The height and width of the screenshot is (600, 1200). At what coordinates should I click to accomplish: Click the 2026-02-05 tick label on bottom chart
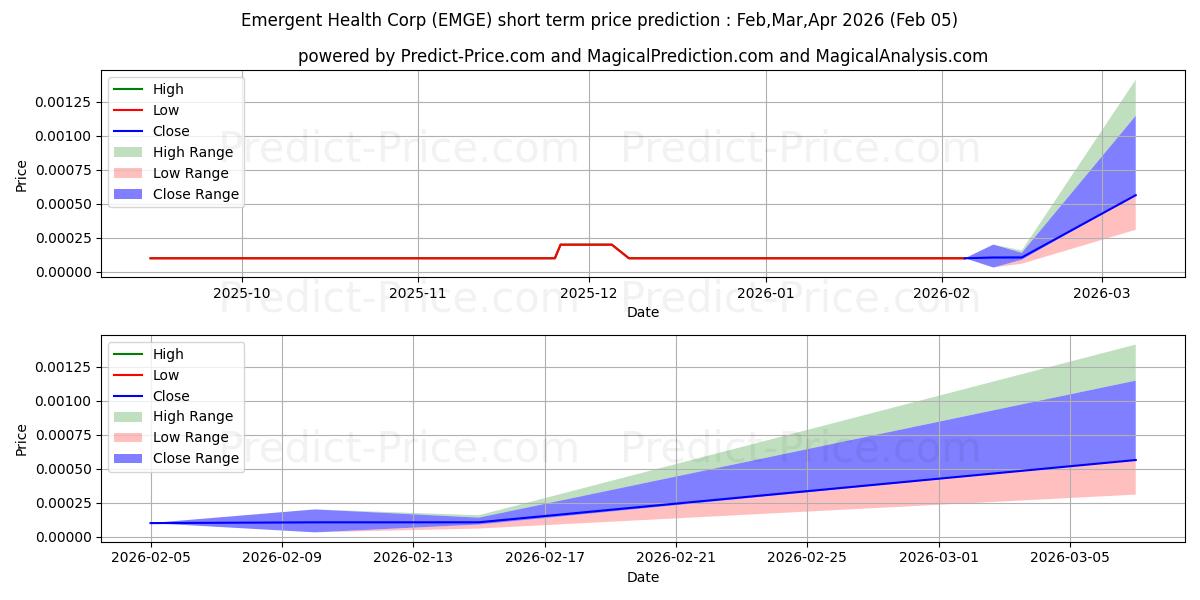point(151,558)
